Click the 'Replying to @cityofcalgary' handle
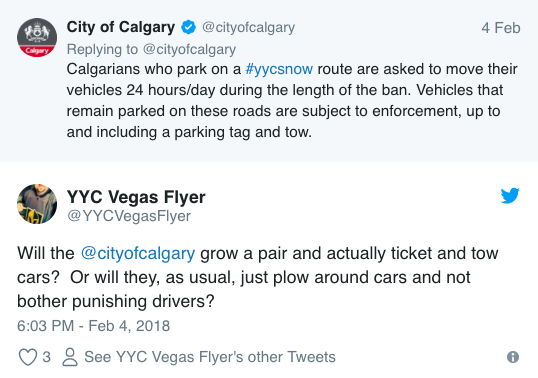Image resolution: width=538 pixels, height=378 pixels. [189, 49]
